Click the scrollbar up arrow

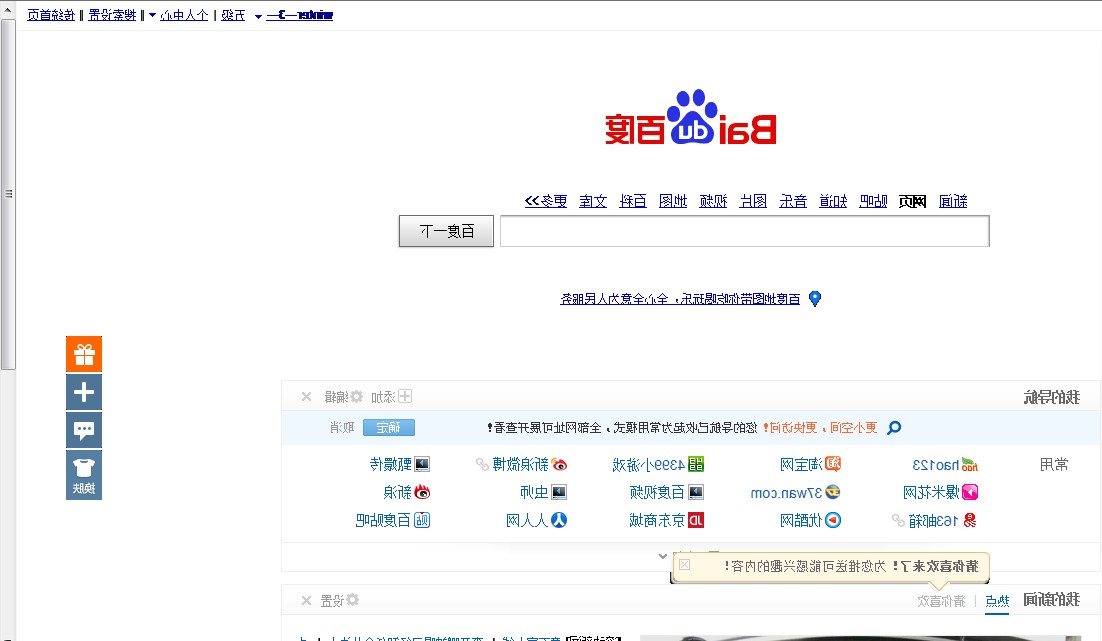8,9
